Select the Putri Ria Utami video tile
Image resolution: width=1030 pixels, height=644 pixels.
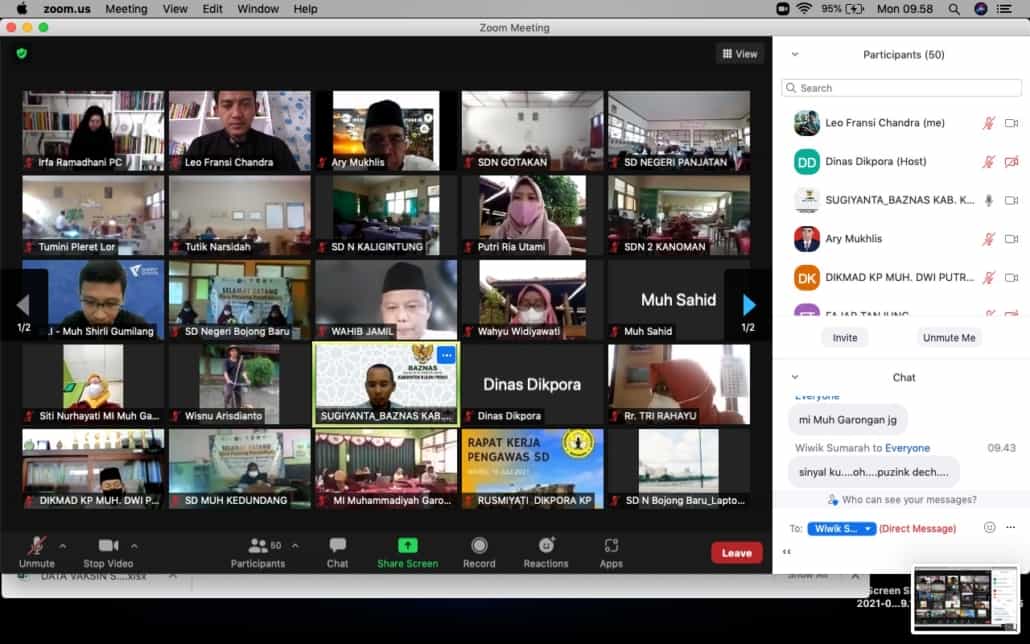[x=533, y=215]
